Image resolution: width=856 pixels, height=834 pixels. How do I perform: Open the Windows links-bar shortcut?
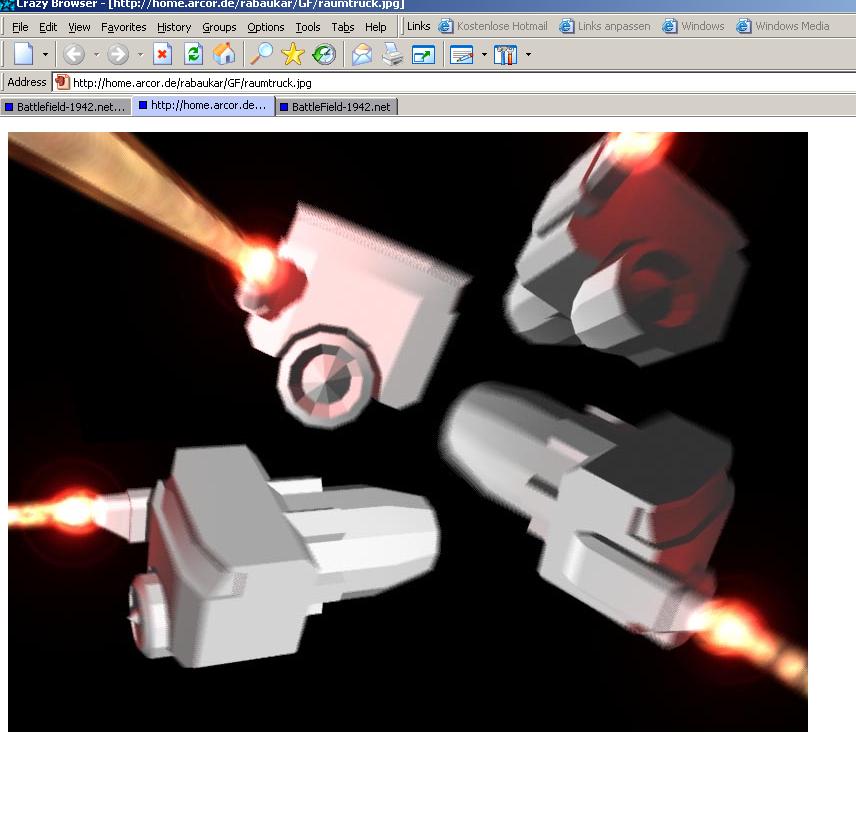point(693,26)
